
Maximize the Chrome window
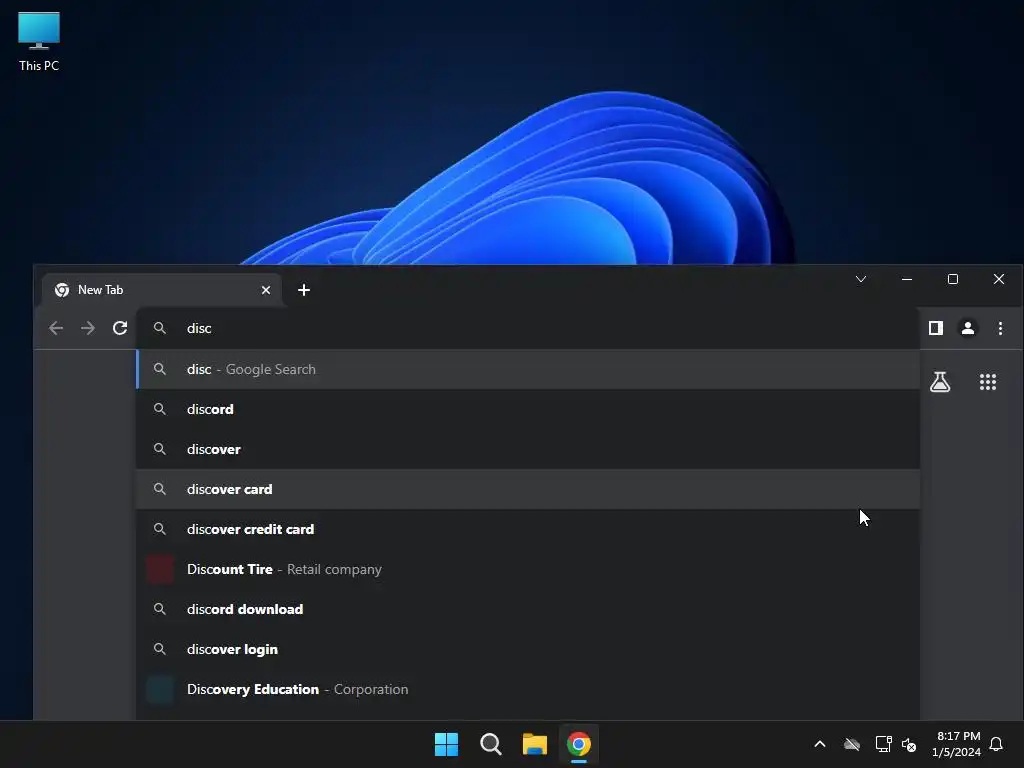click(953, 280)
